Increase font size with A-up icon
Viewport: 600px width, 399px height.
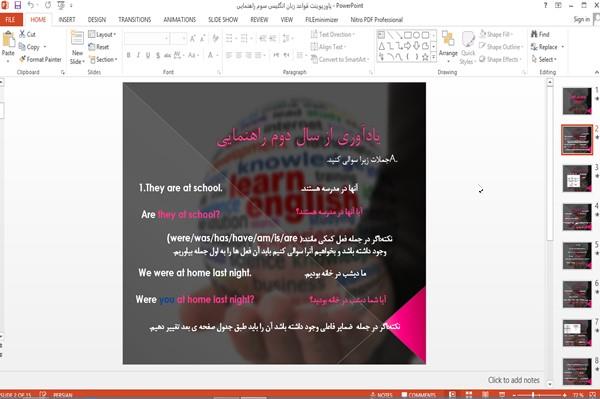[192, 38]
